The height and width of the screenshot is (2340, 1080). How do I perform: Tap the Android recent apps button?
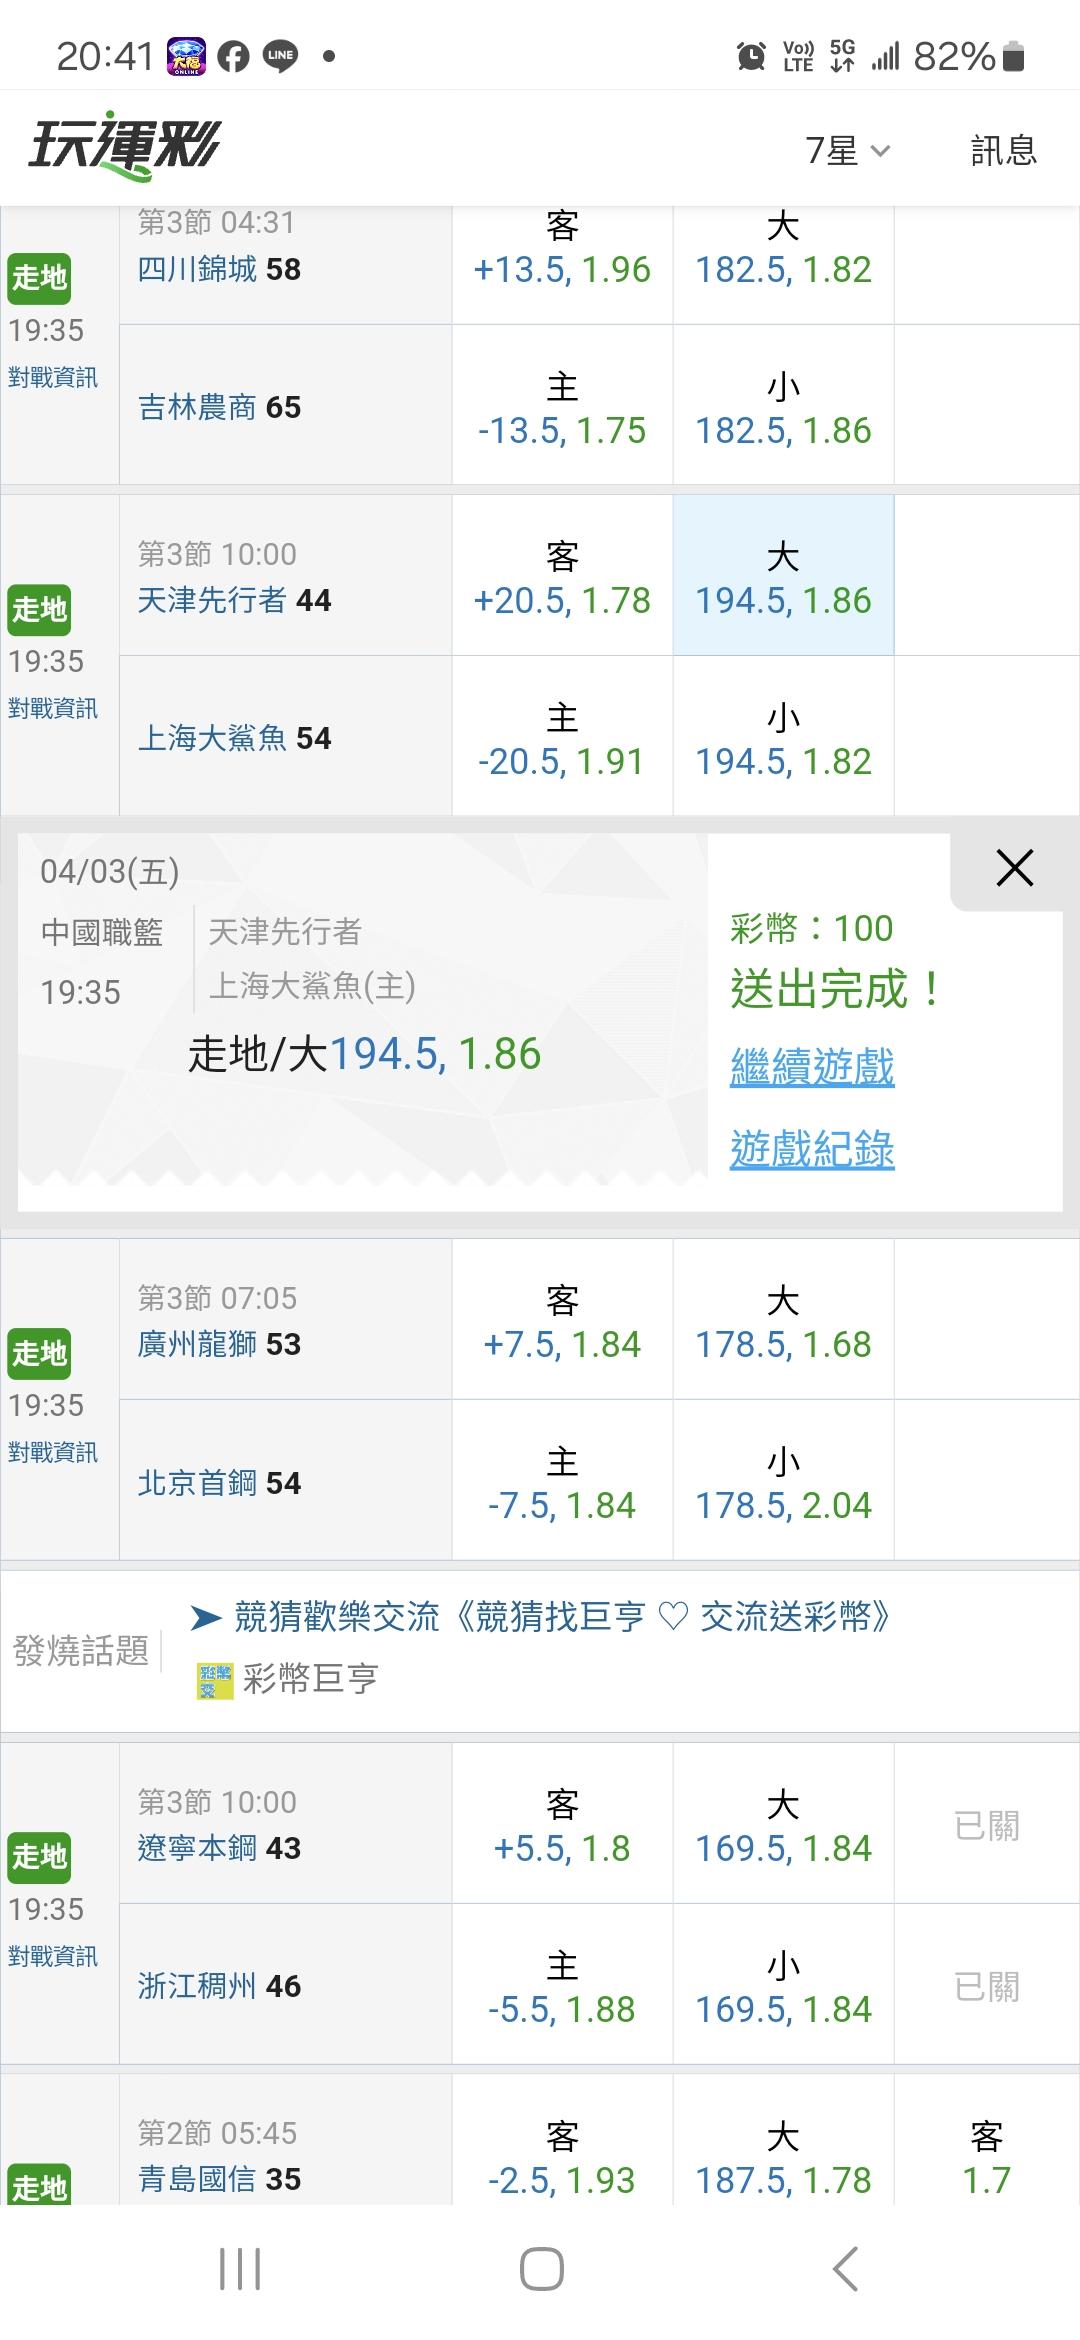coord(240,2269)
